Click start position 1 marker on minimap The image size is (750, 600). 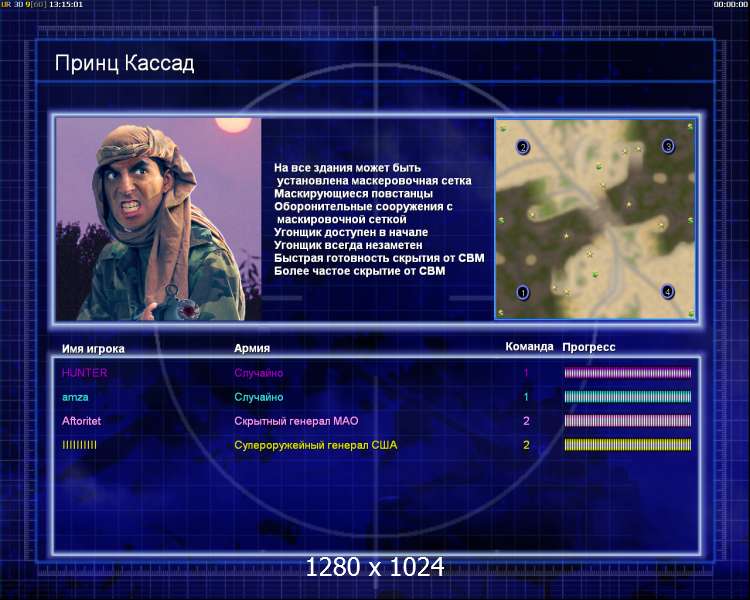click(x=523, y=292)
